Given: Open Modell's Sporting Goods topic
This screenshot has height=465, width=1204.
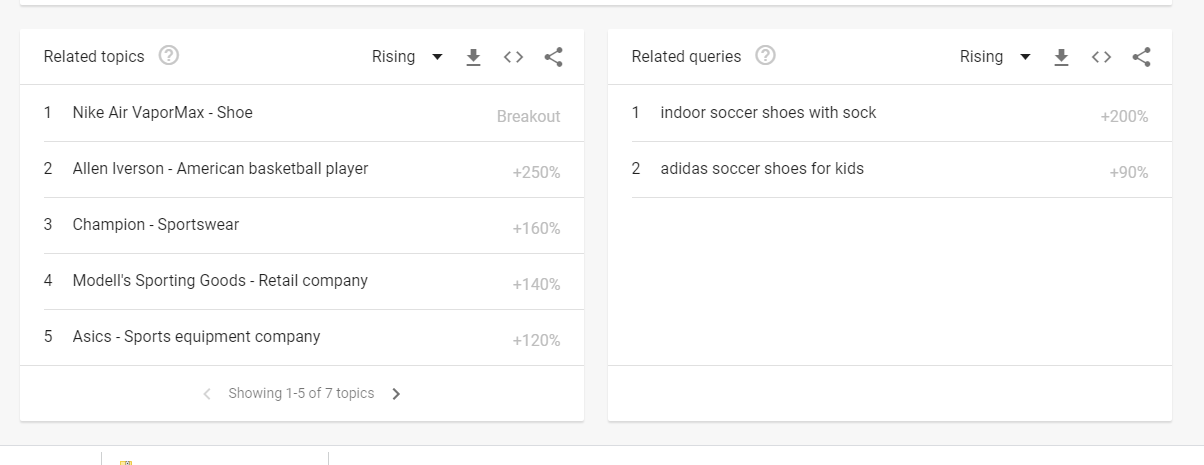Looking at the screenshot, I should [220, 281].
